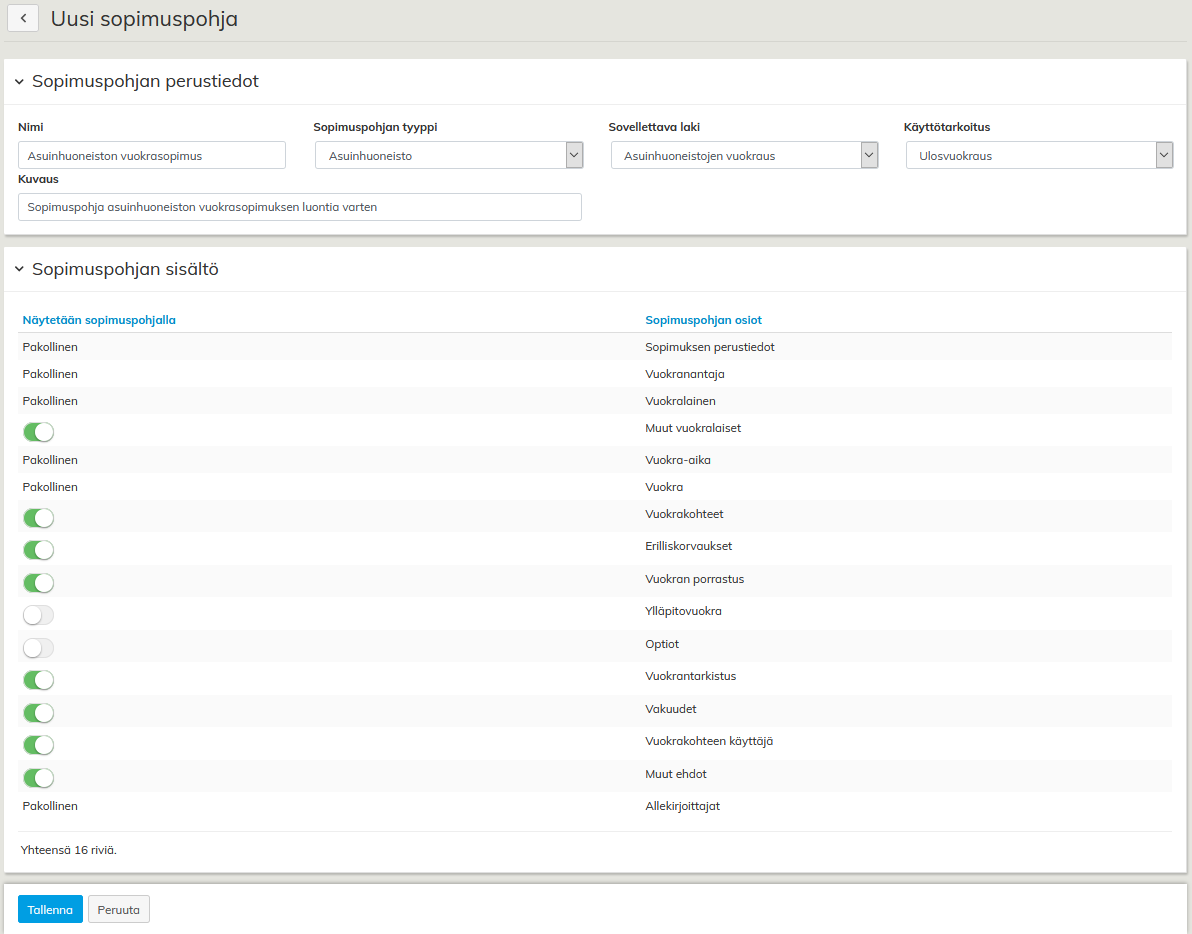Open the Sovellettava laki dropdown
1192x934 pixels.
coord(744,155)
